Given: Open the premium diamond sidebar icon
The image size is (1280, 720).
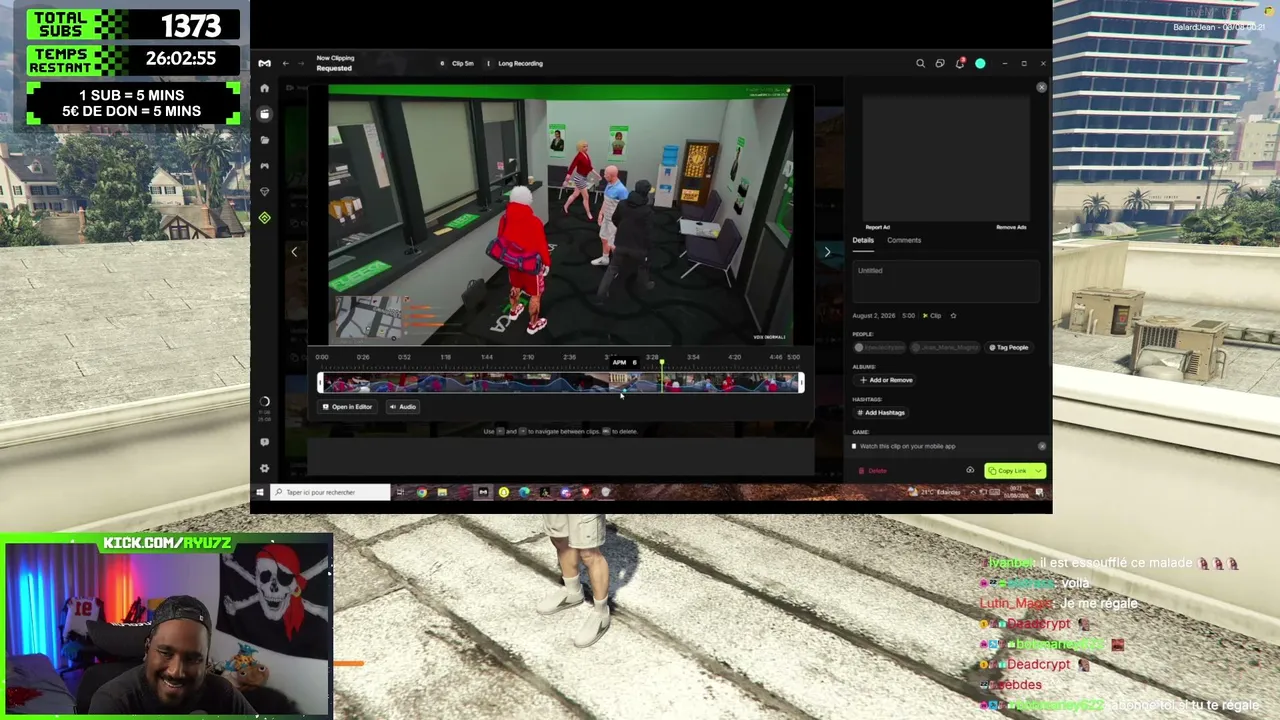Looking at the screenshot, I should [x=264, y=192].
